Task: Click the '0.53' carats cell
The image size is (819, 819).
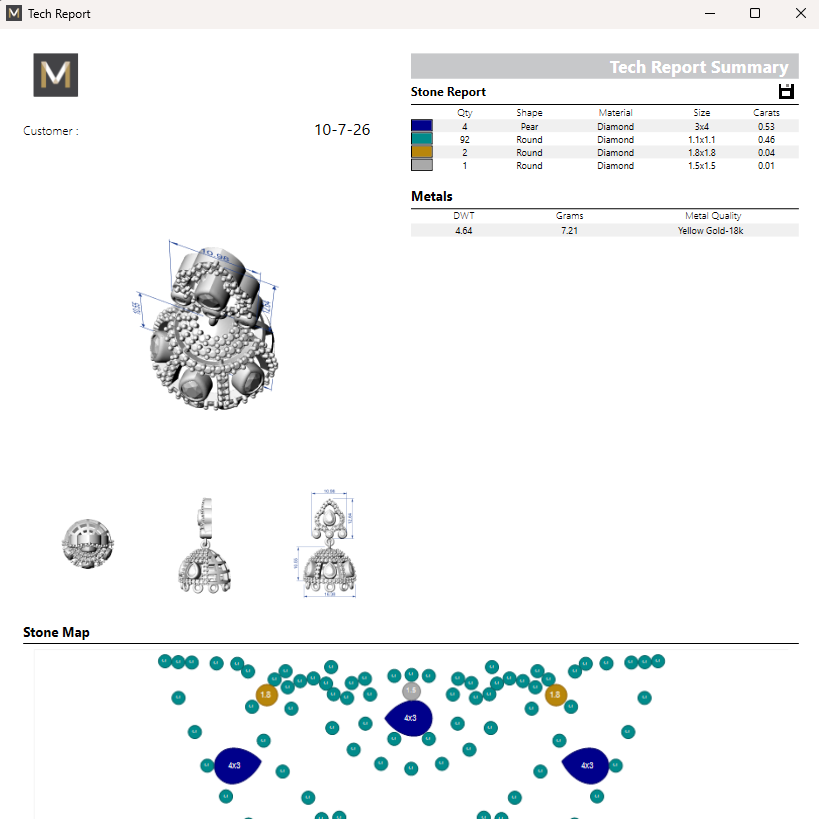Action: (x=766, y=126)
